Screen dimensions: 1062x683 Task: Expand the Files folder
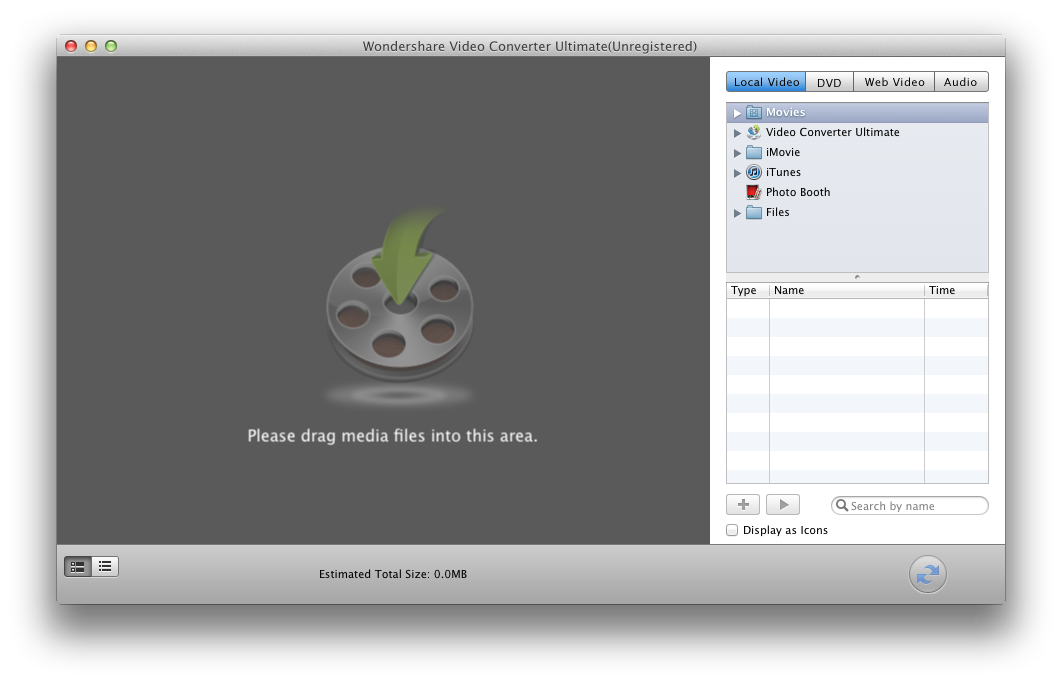738,213
